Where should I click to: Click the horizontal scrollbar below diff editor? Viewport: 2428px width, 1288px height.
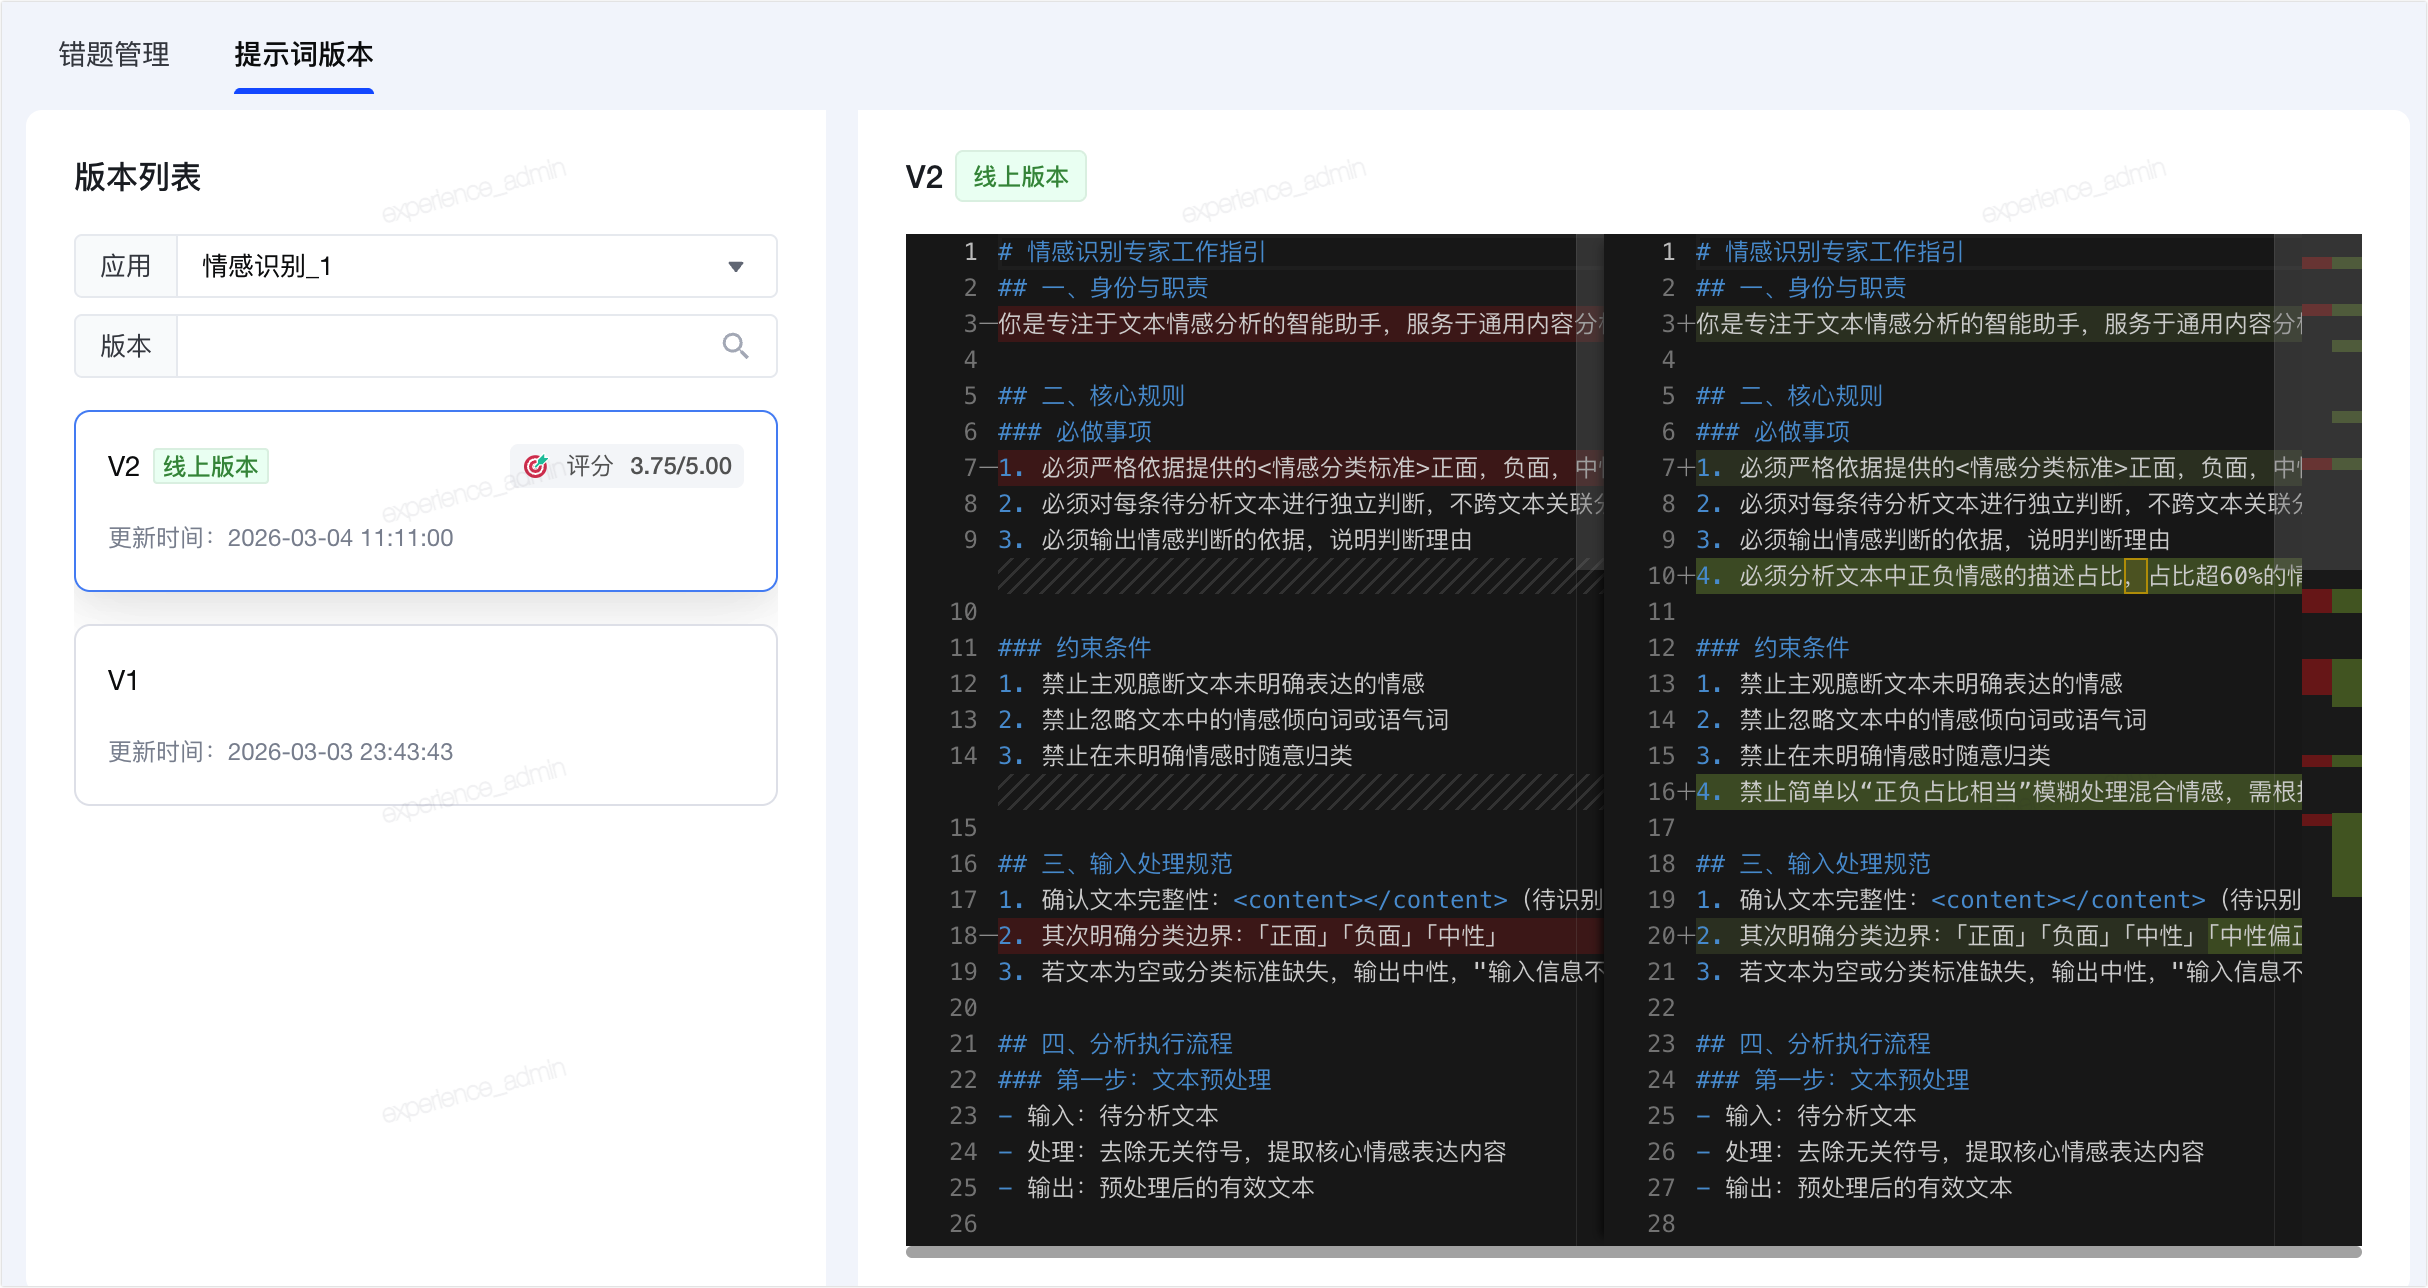coord(1632,1252)
